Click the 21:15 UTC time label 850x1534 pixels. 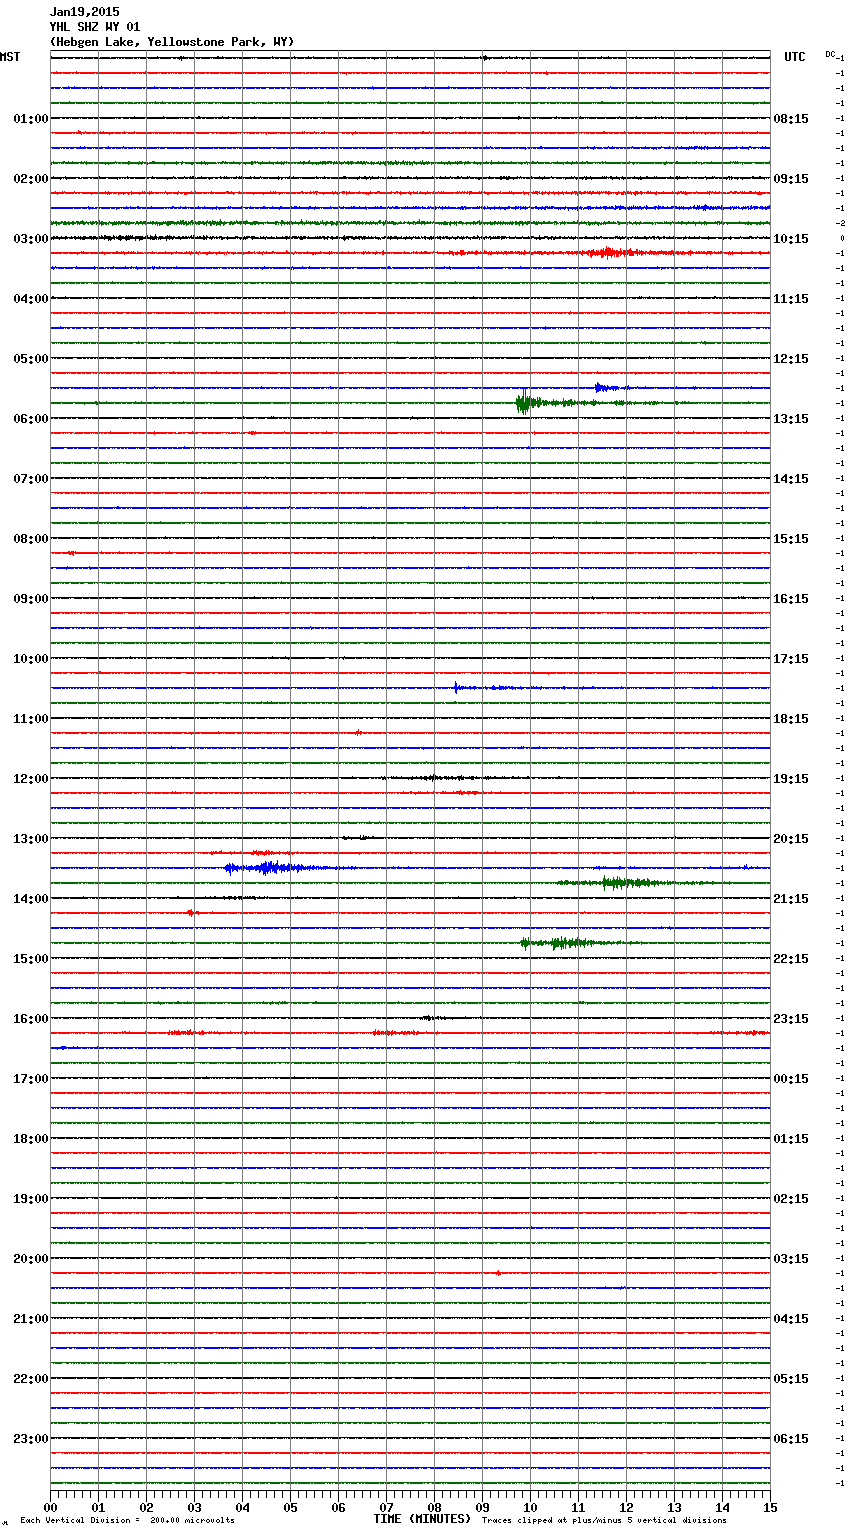[791, 899]
